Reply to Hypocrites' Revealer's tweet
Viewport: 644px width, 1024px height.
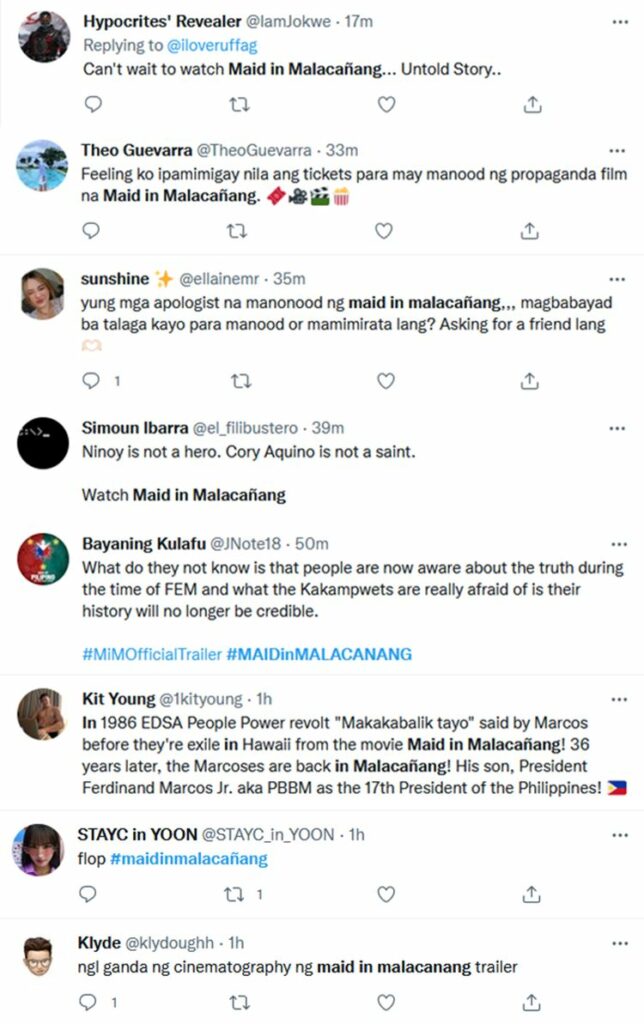pos(92,104)
